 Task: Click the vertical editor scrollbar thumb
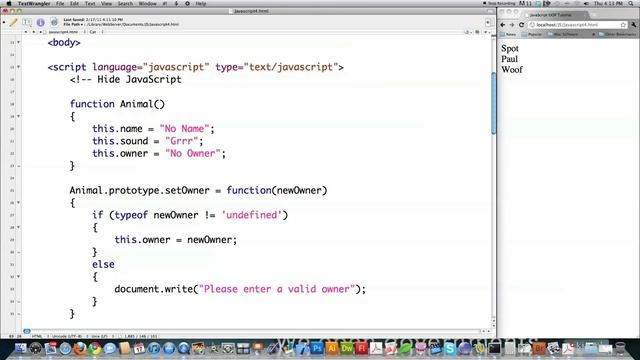[x=493, y=103]
